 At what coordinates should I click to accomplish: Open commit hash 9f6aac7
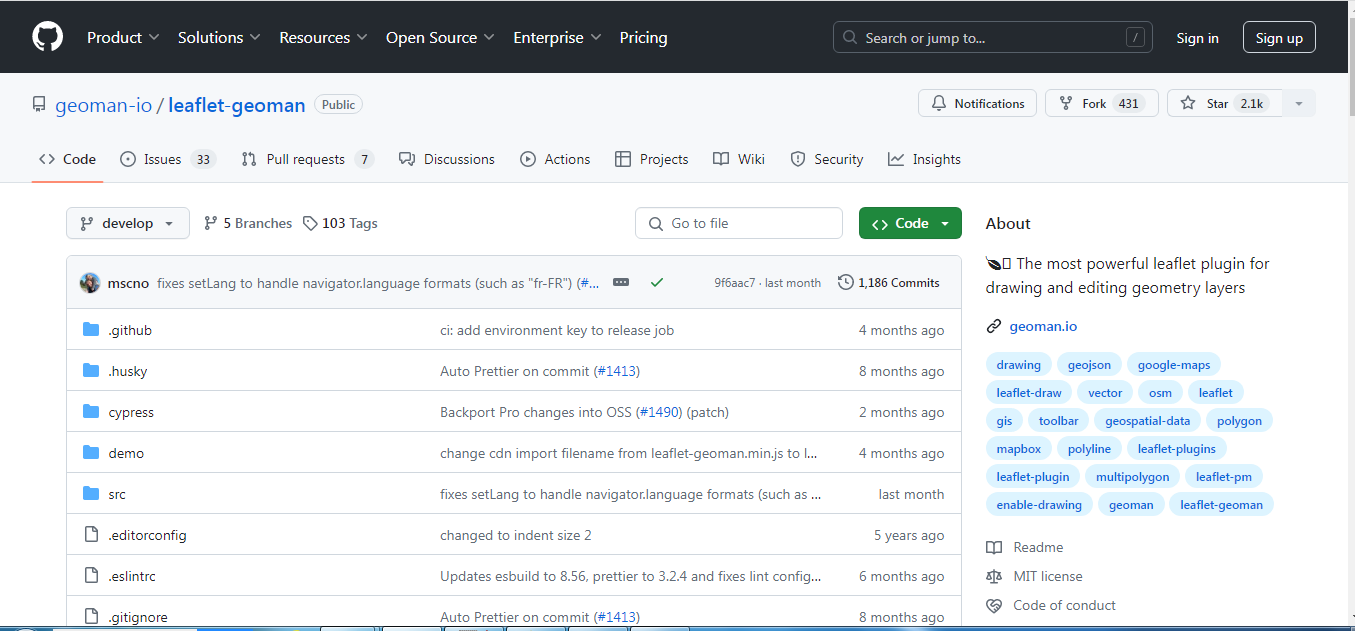pos(735,283)
